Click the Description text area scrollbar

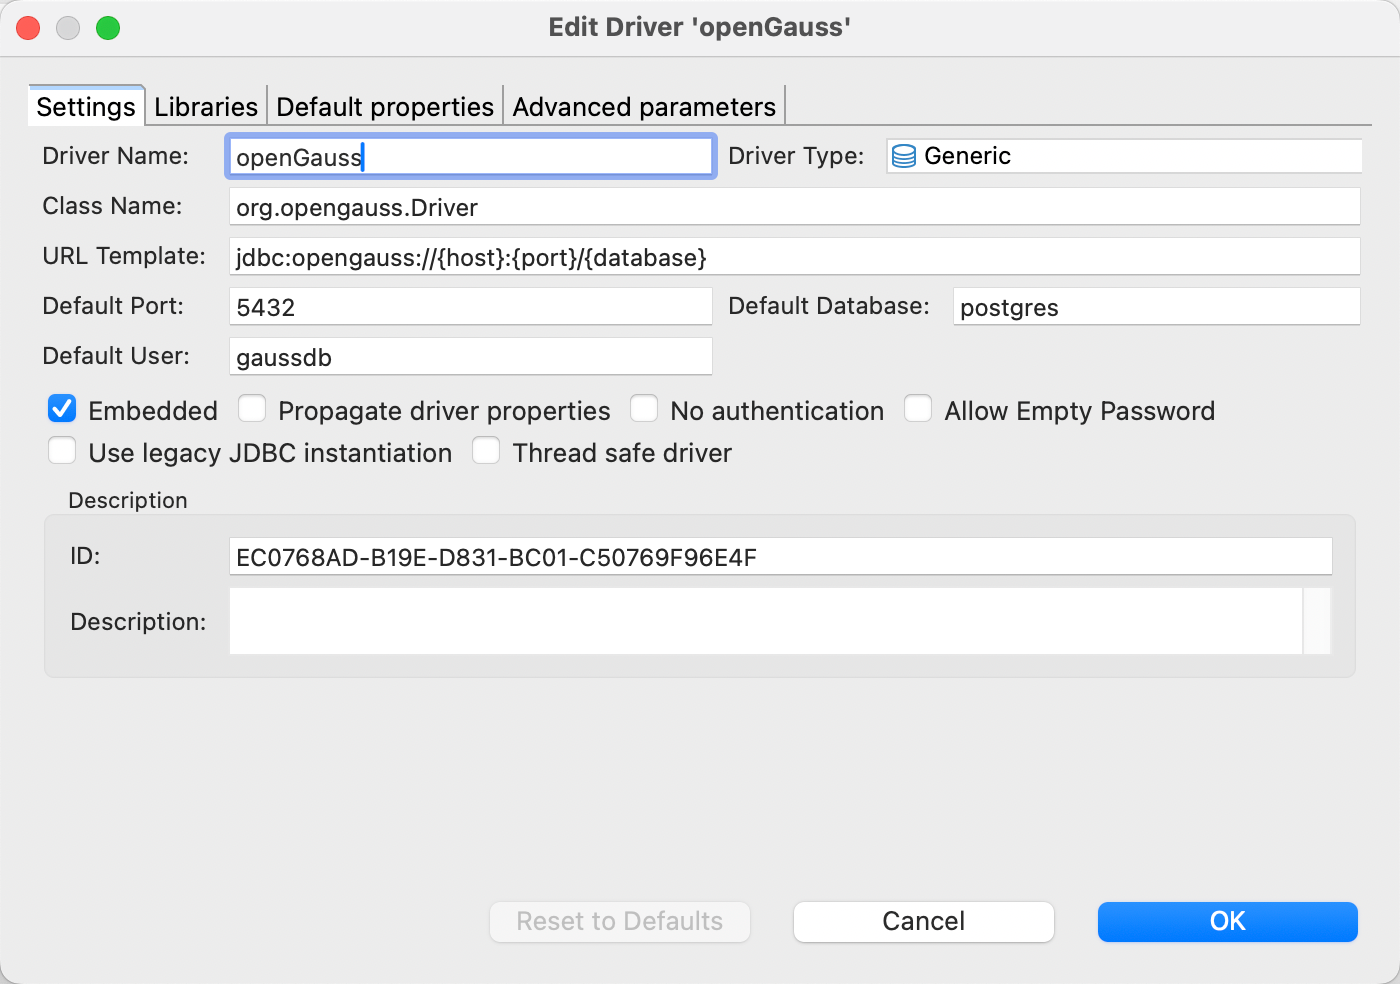point(1317,621)
